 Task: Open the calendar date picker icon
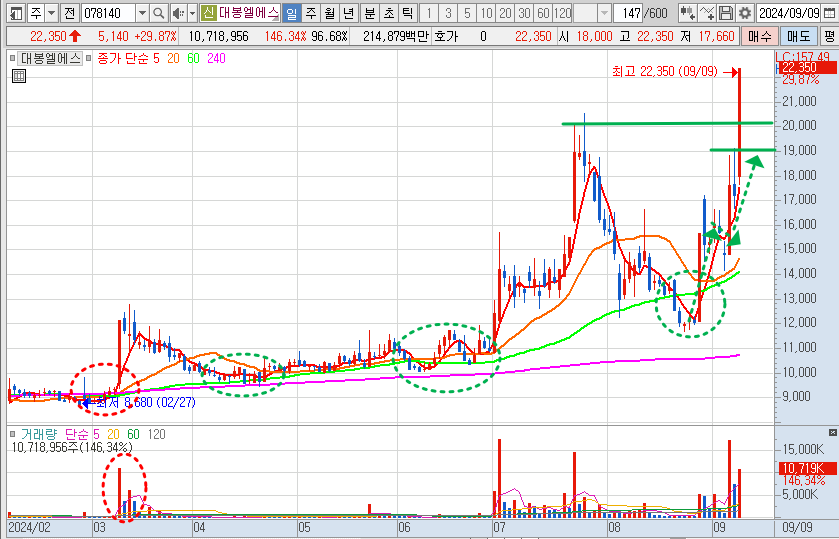click(828, 13)
